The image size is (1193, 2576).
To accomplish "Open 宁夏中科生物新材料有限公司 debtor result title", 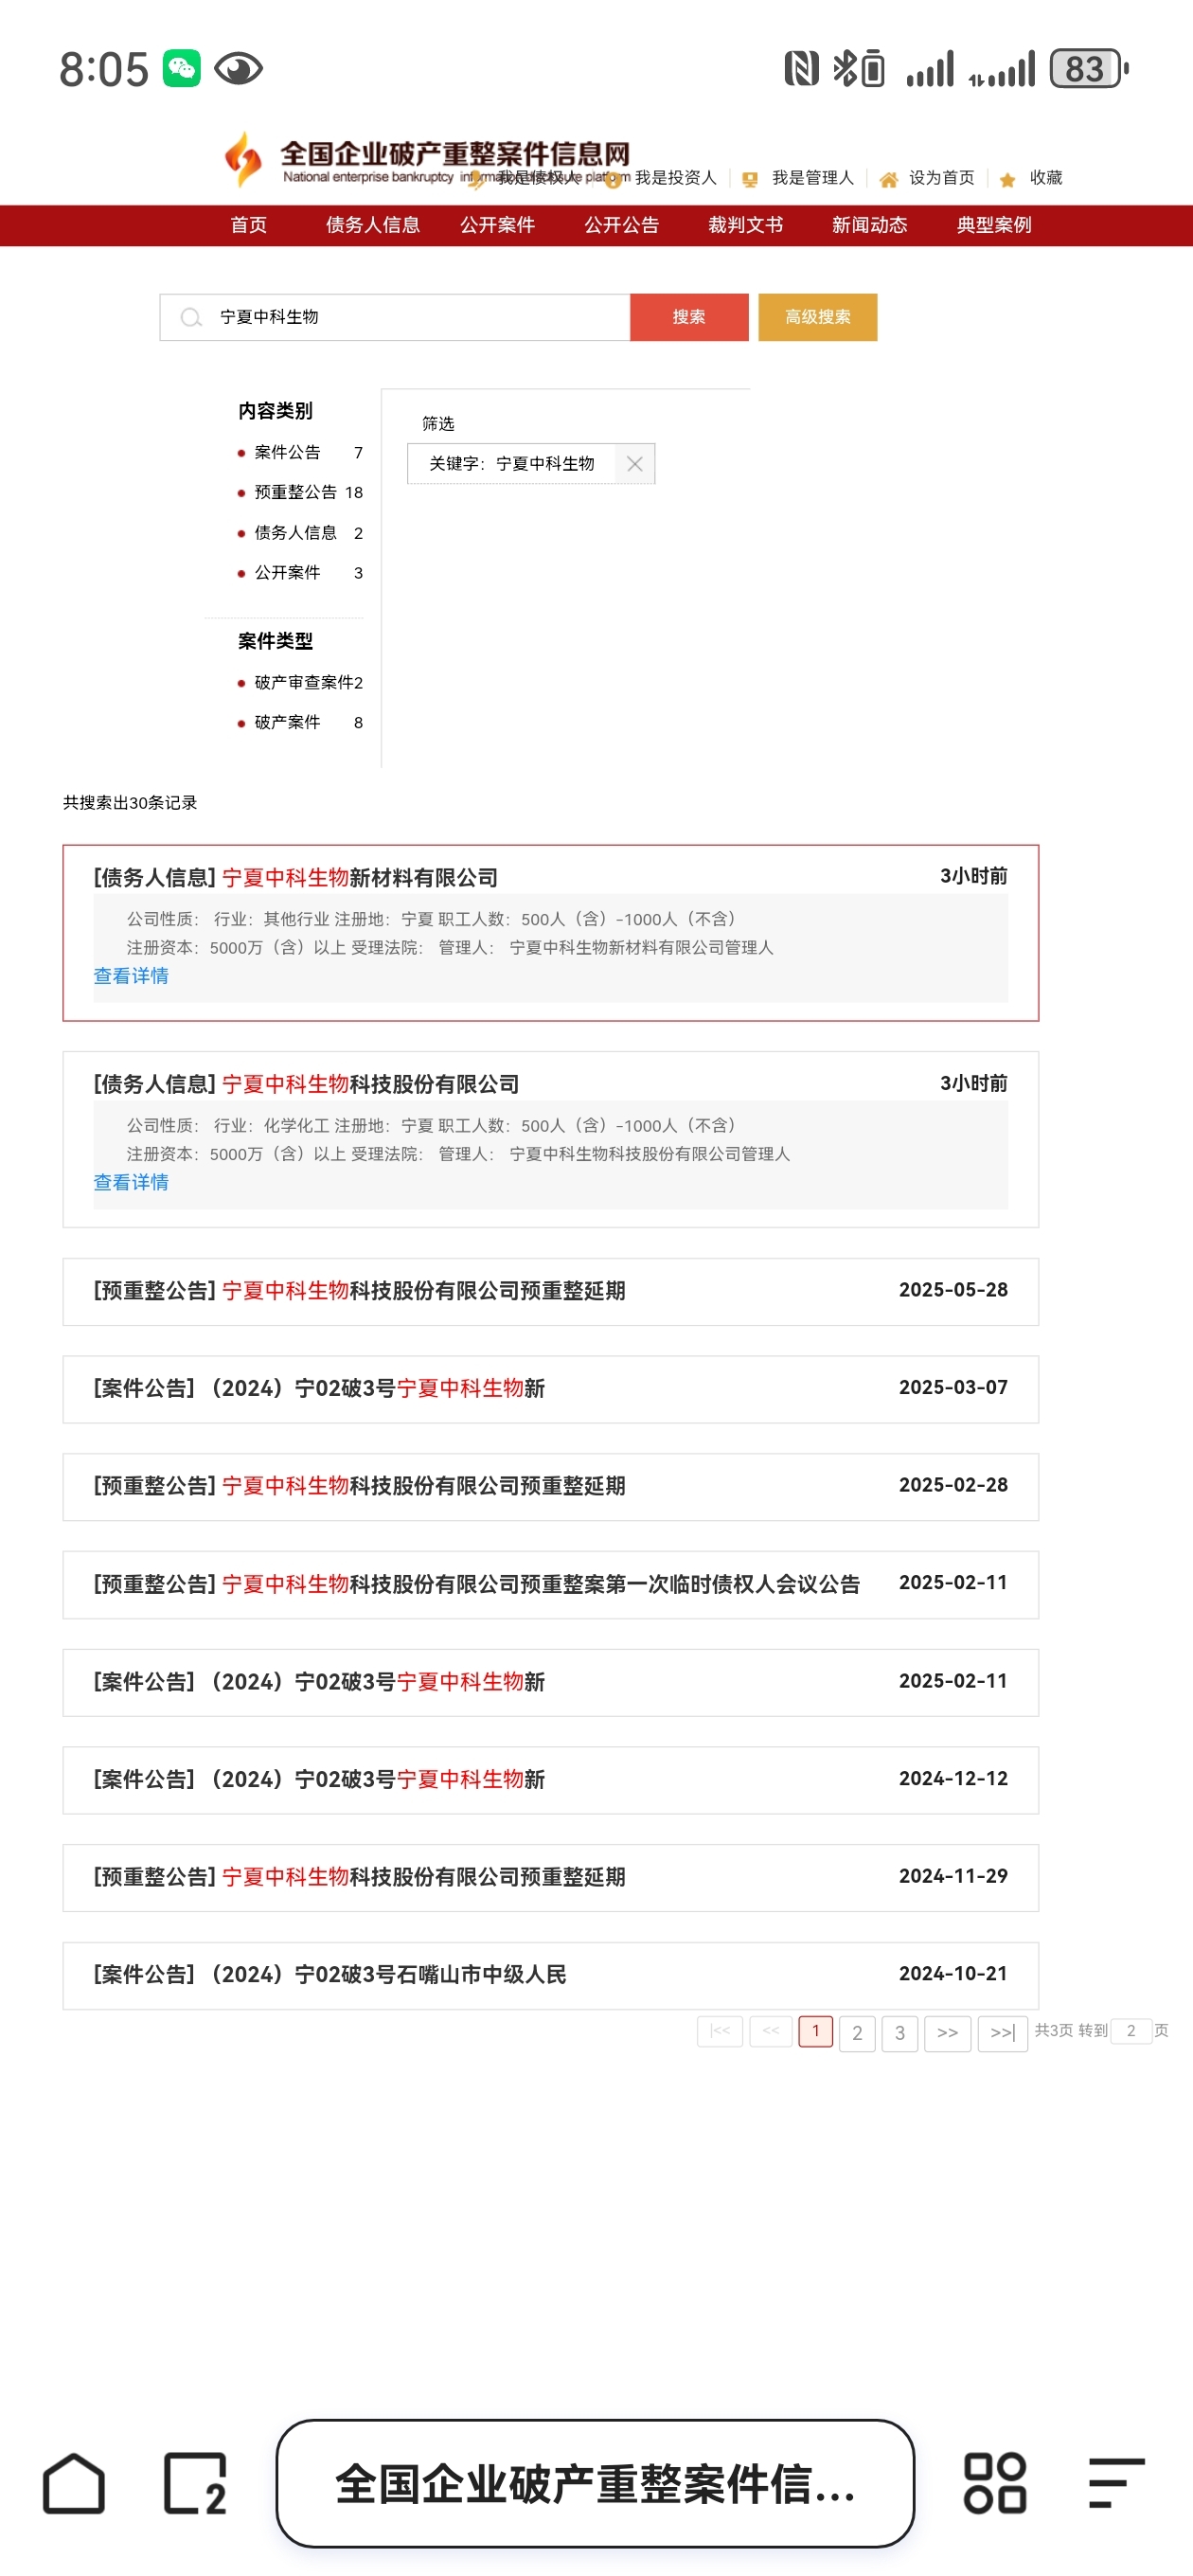I will (296, 878).
